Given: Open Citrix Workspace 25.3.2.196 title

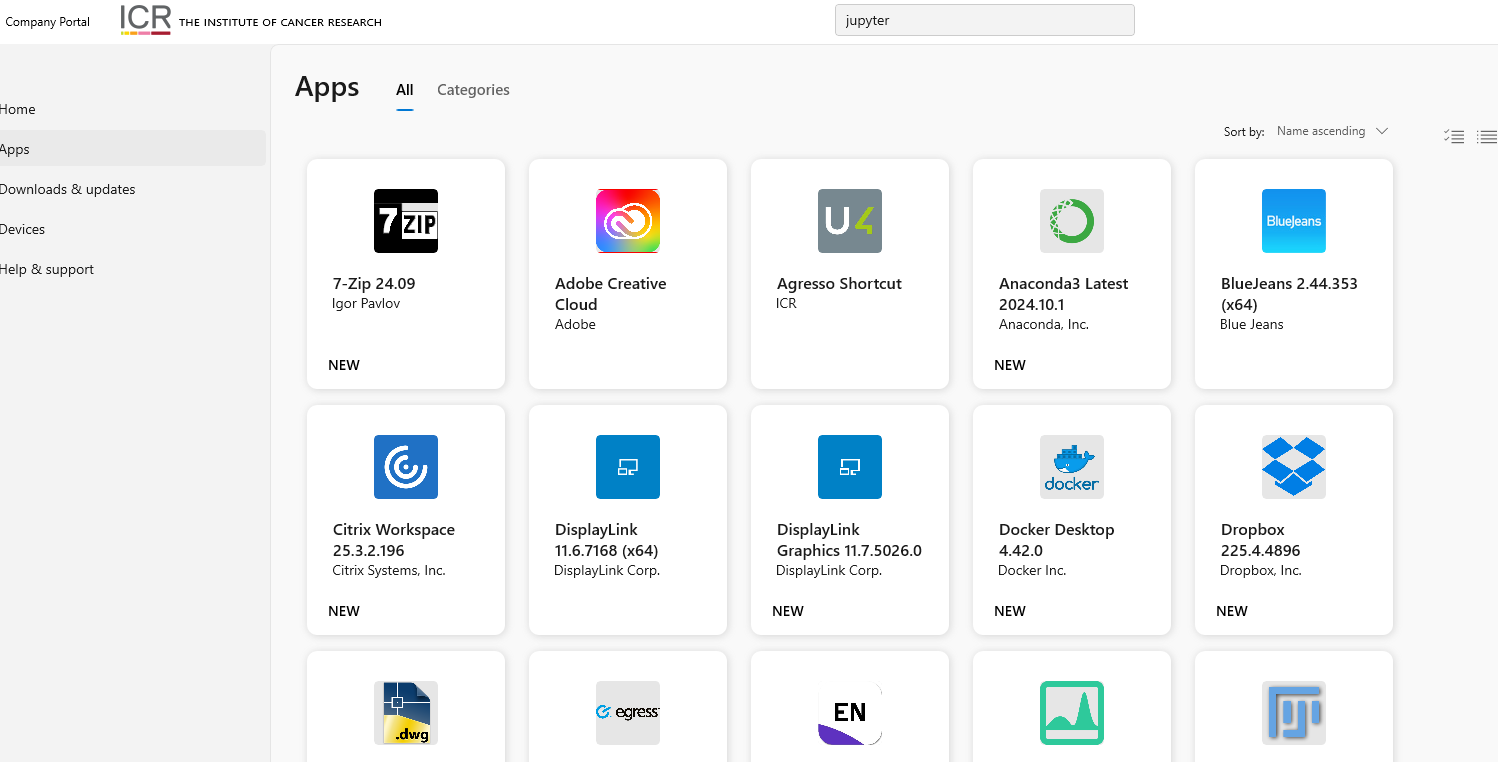Looking at the screenshot, I should click(394, 540).
